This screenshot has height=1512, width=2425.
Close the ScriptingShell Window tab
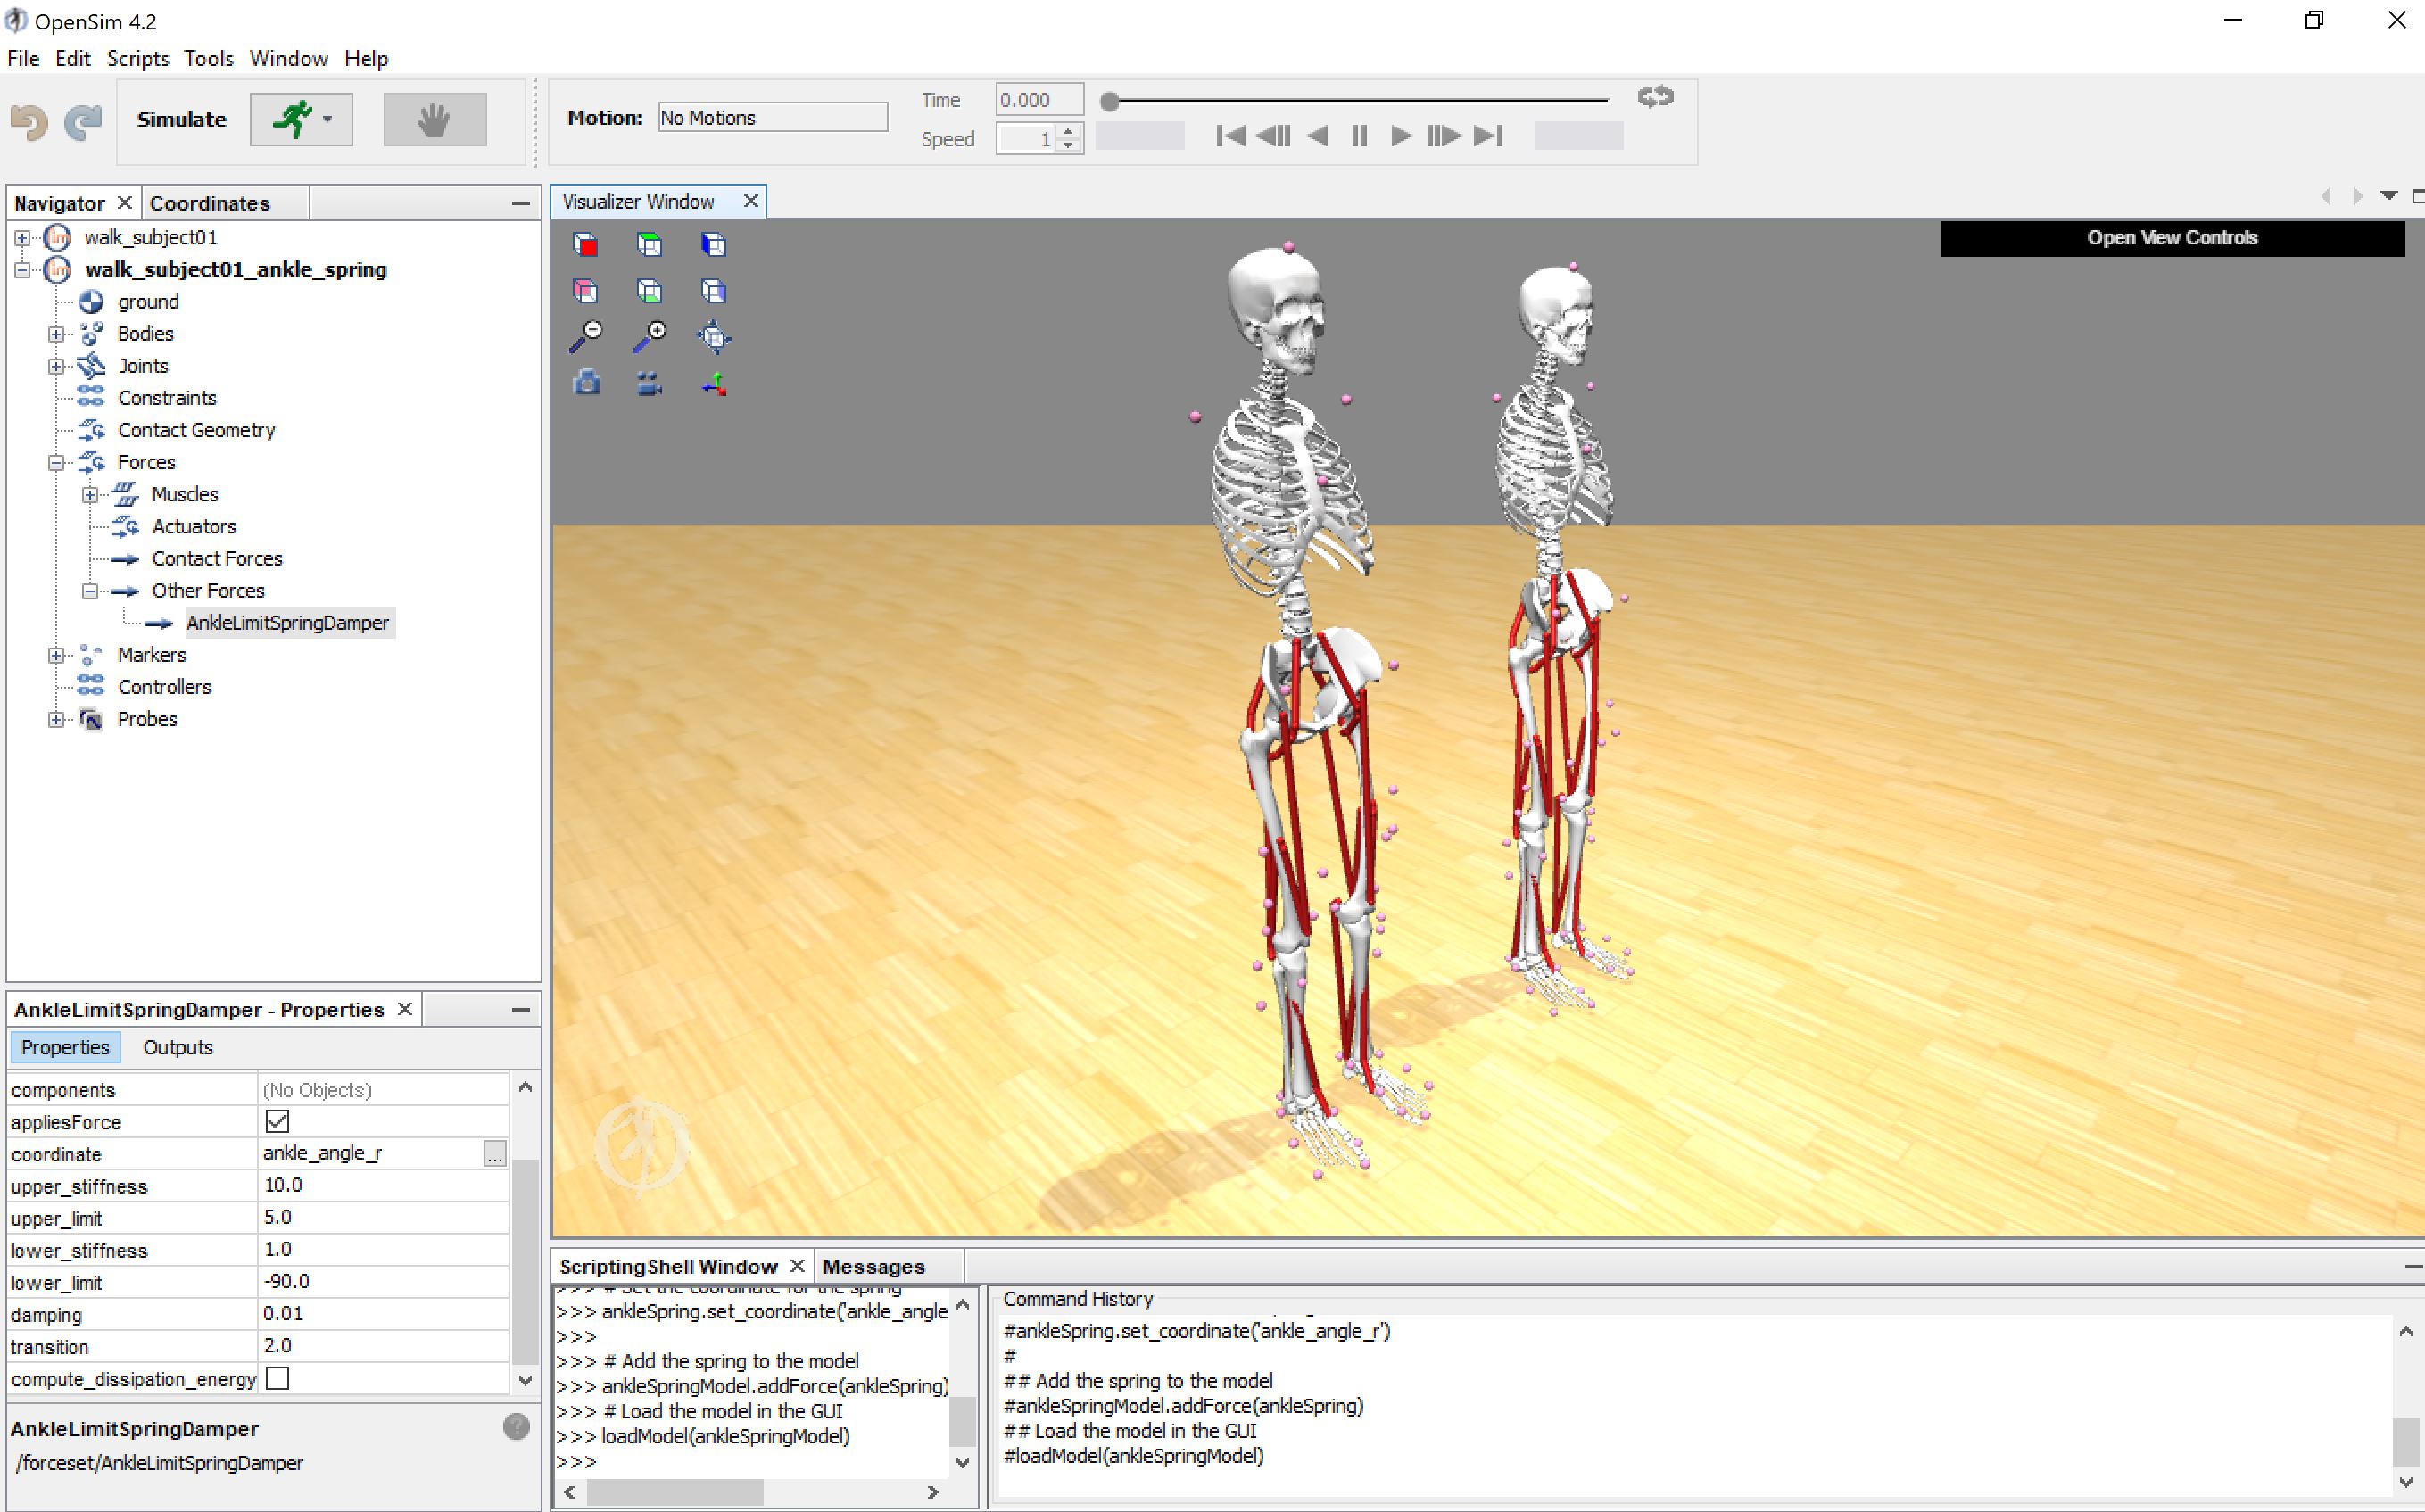[796, 1265]
